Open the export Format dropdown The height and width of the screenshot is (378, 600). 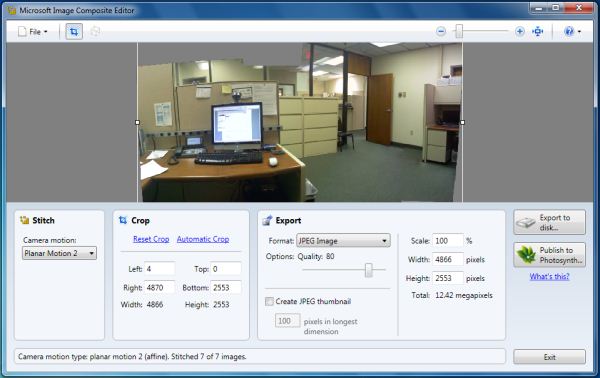pyautogui.click(x=343, y=241)
